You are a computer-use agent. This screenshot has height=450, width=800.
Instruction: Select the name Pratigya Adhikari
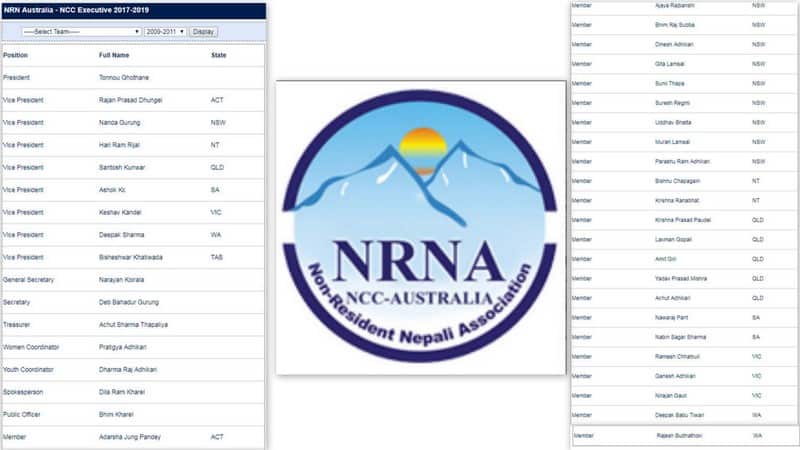[x=122, y=347]
